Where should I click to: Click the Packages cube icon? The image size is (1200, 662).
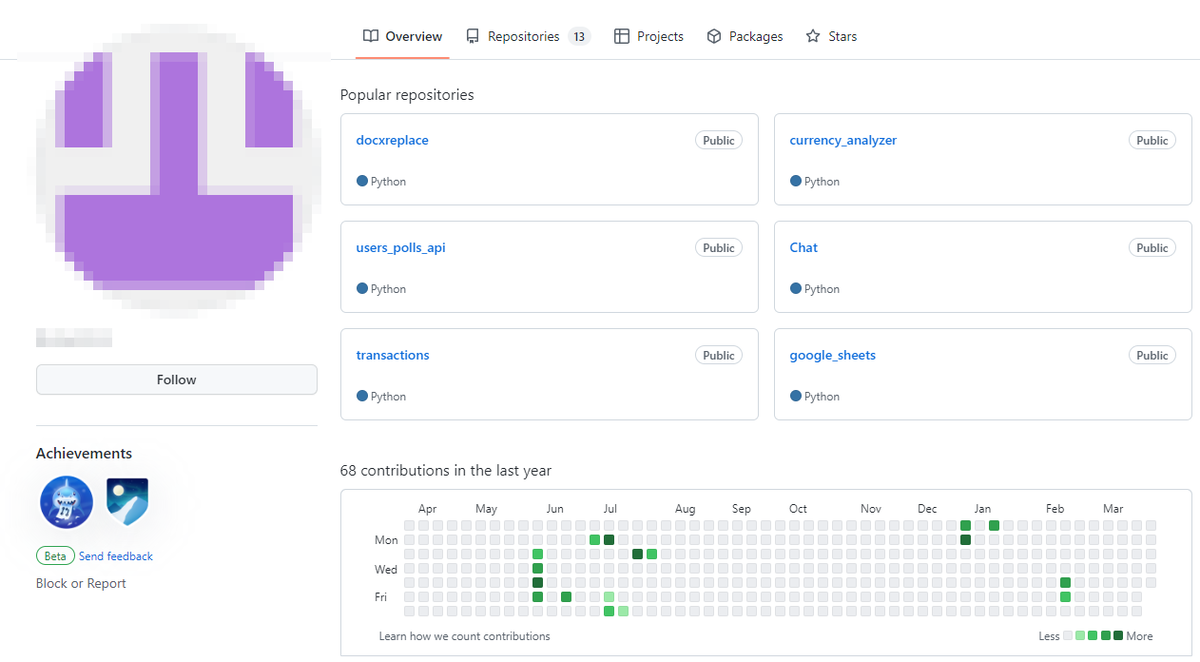coord(714,36)
